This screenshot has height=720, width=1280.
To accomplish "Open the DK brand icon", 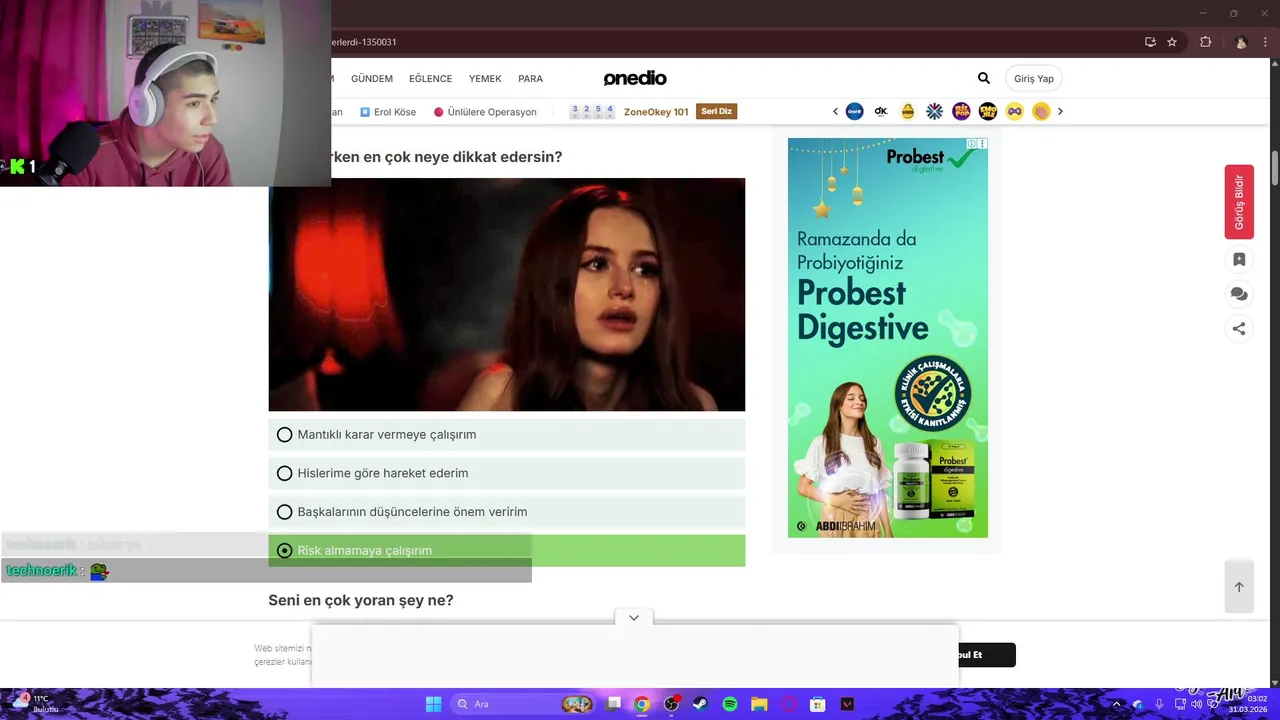I will 881,111.
